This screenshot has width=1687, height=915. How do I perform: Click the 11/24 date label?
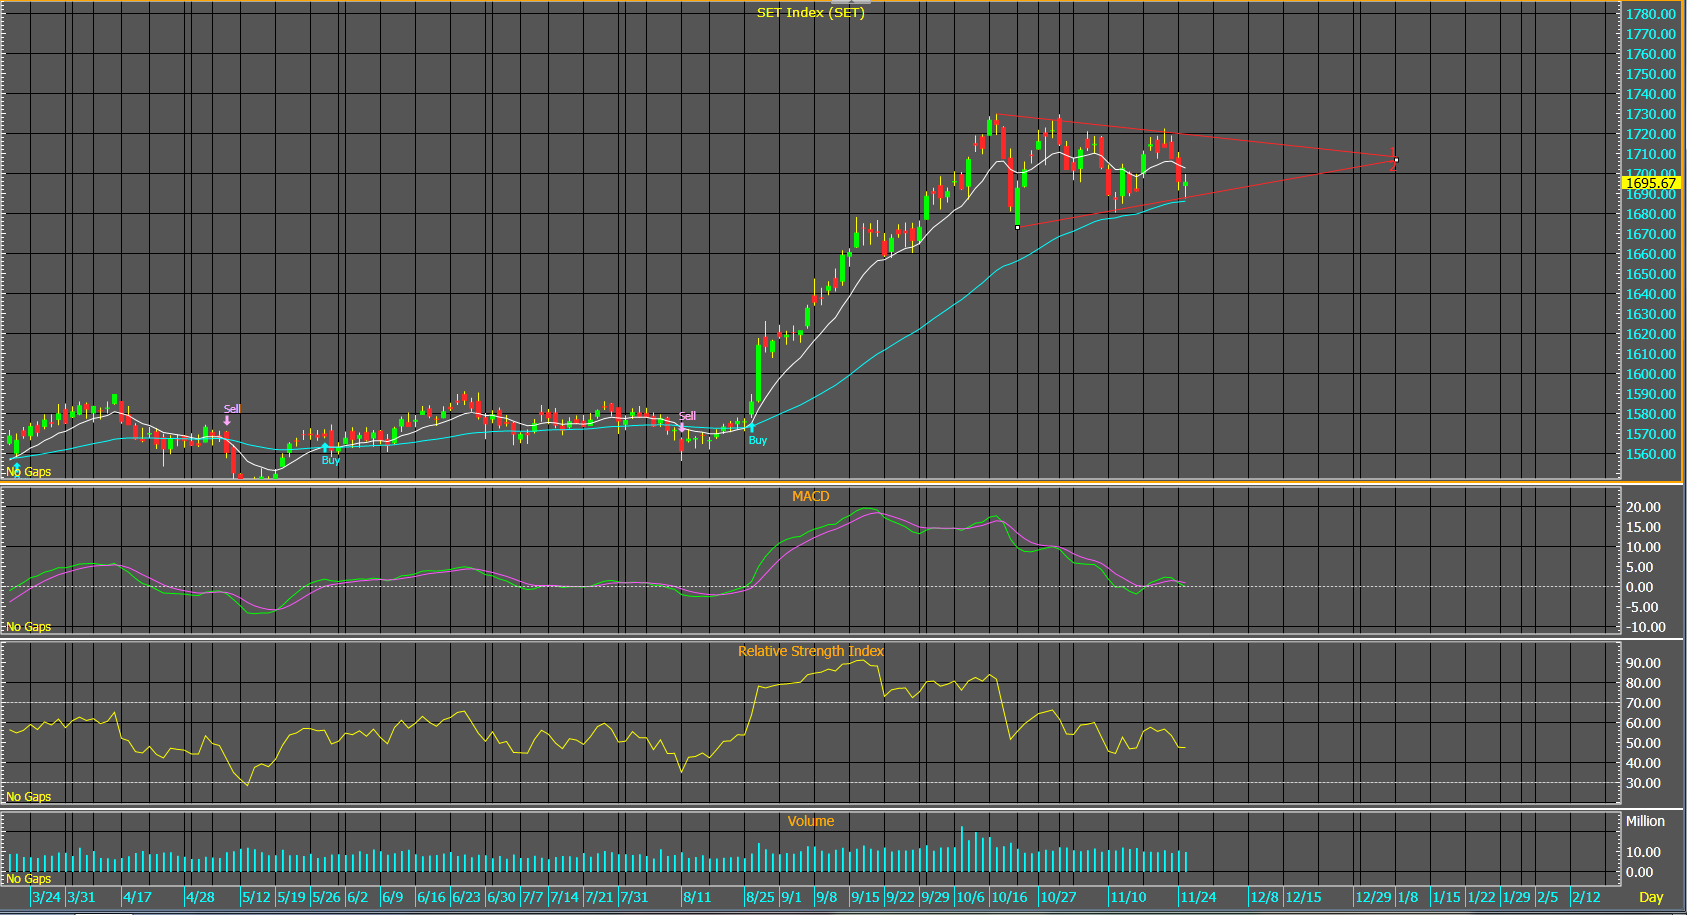[x=1198, y=897]
